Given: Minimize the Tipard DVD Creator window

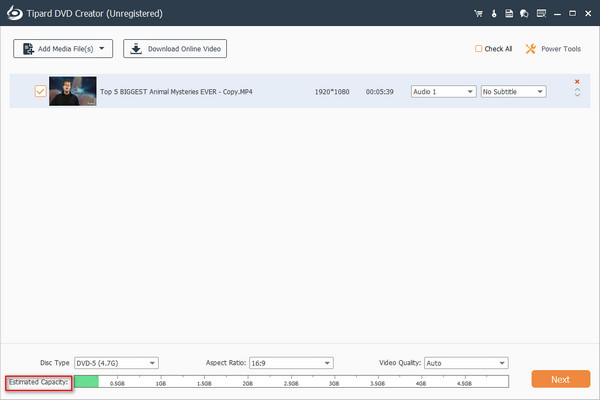Looking at the screenshot, I should coord(557,14).
